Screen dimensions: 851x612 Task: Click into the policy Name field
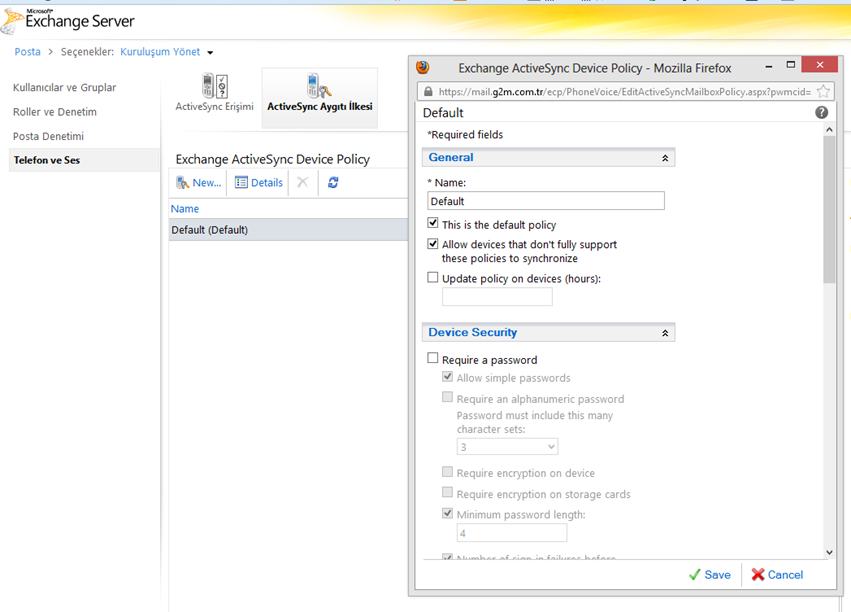pyautogui.click(x=545, y=201)
